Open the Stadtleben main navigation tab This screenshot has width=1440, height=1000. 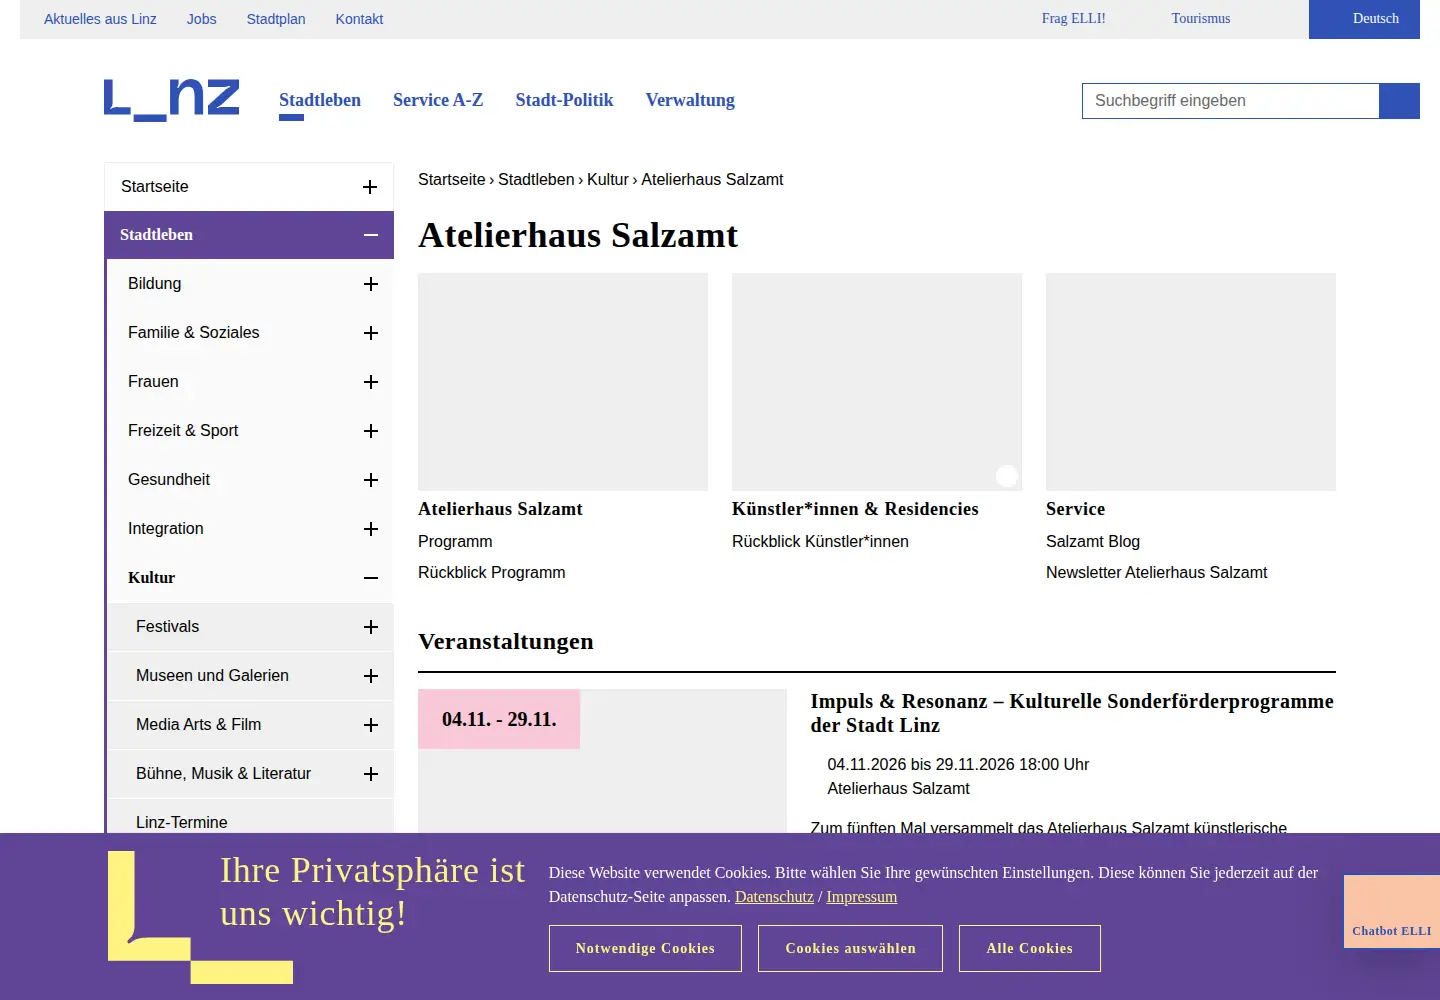320,100
